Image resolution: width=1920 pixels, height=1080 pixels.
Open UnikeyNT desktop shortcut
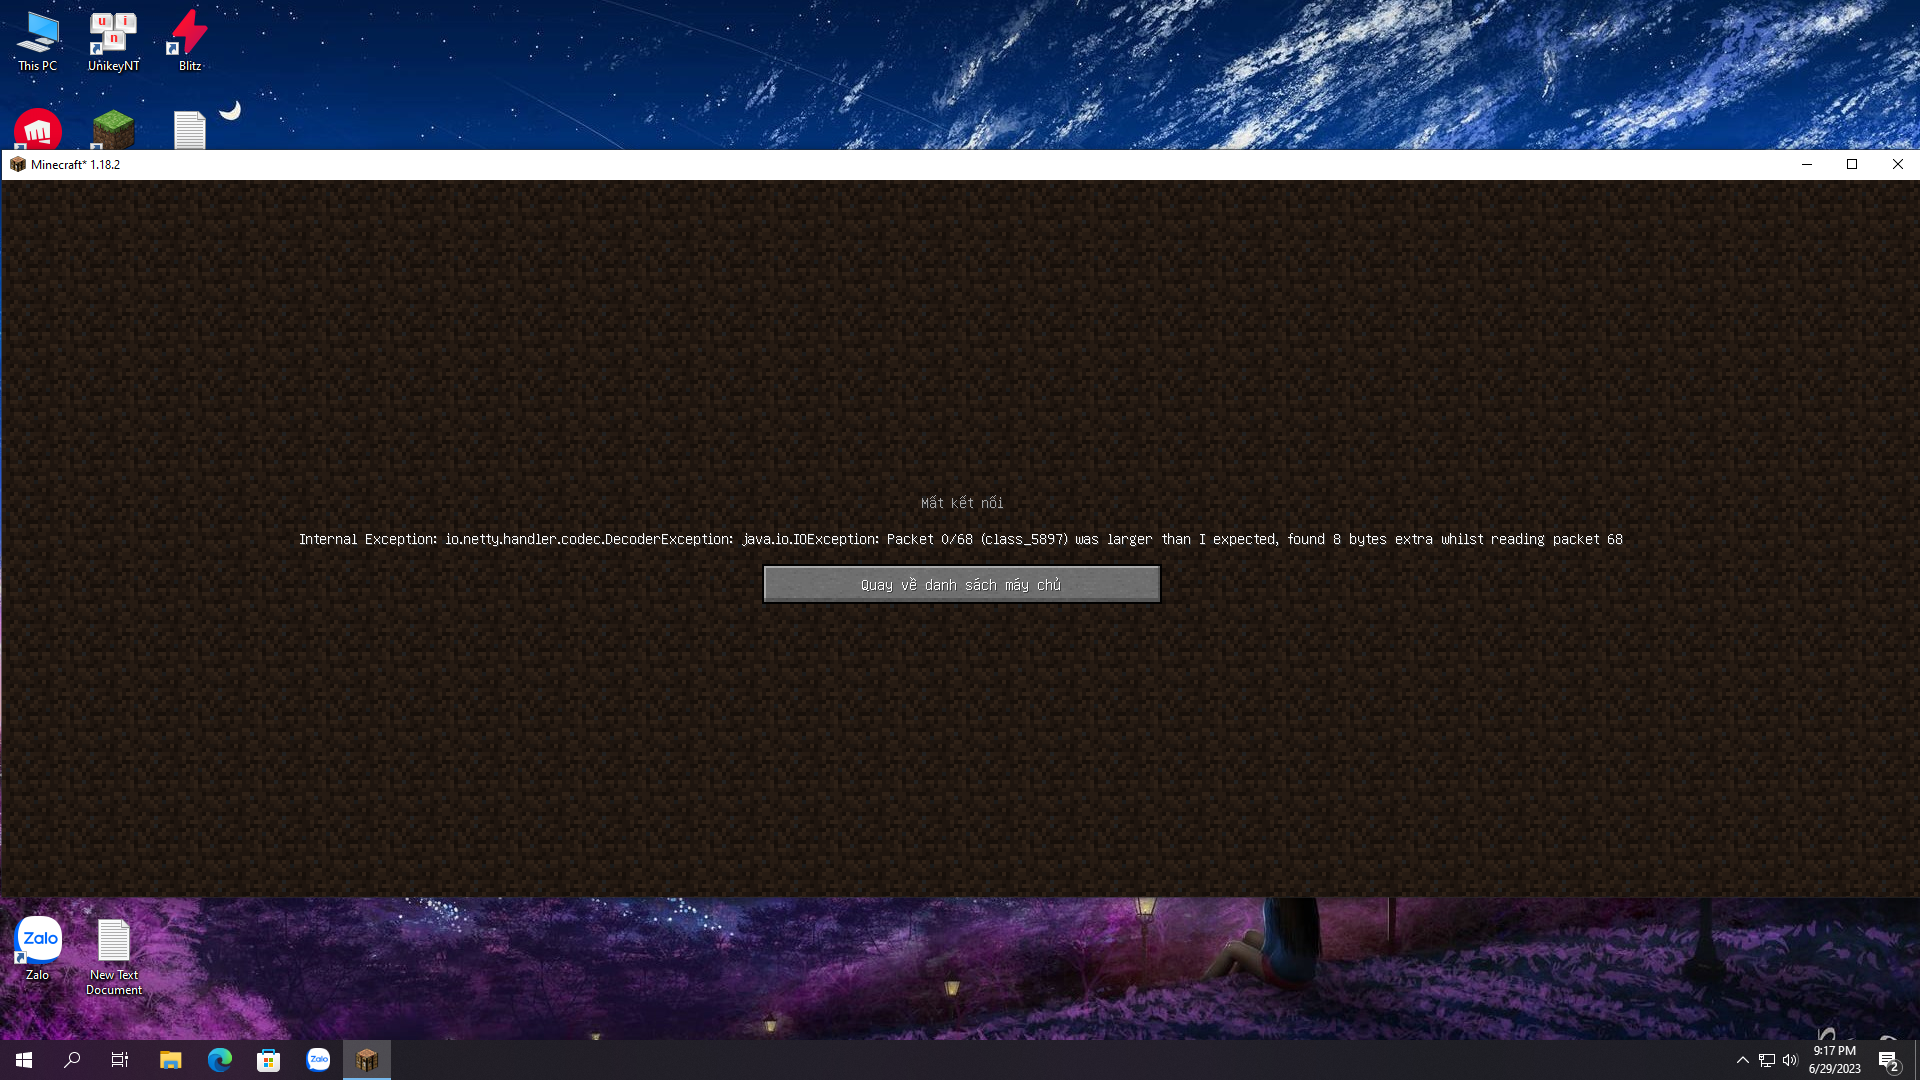113,41
